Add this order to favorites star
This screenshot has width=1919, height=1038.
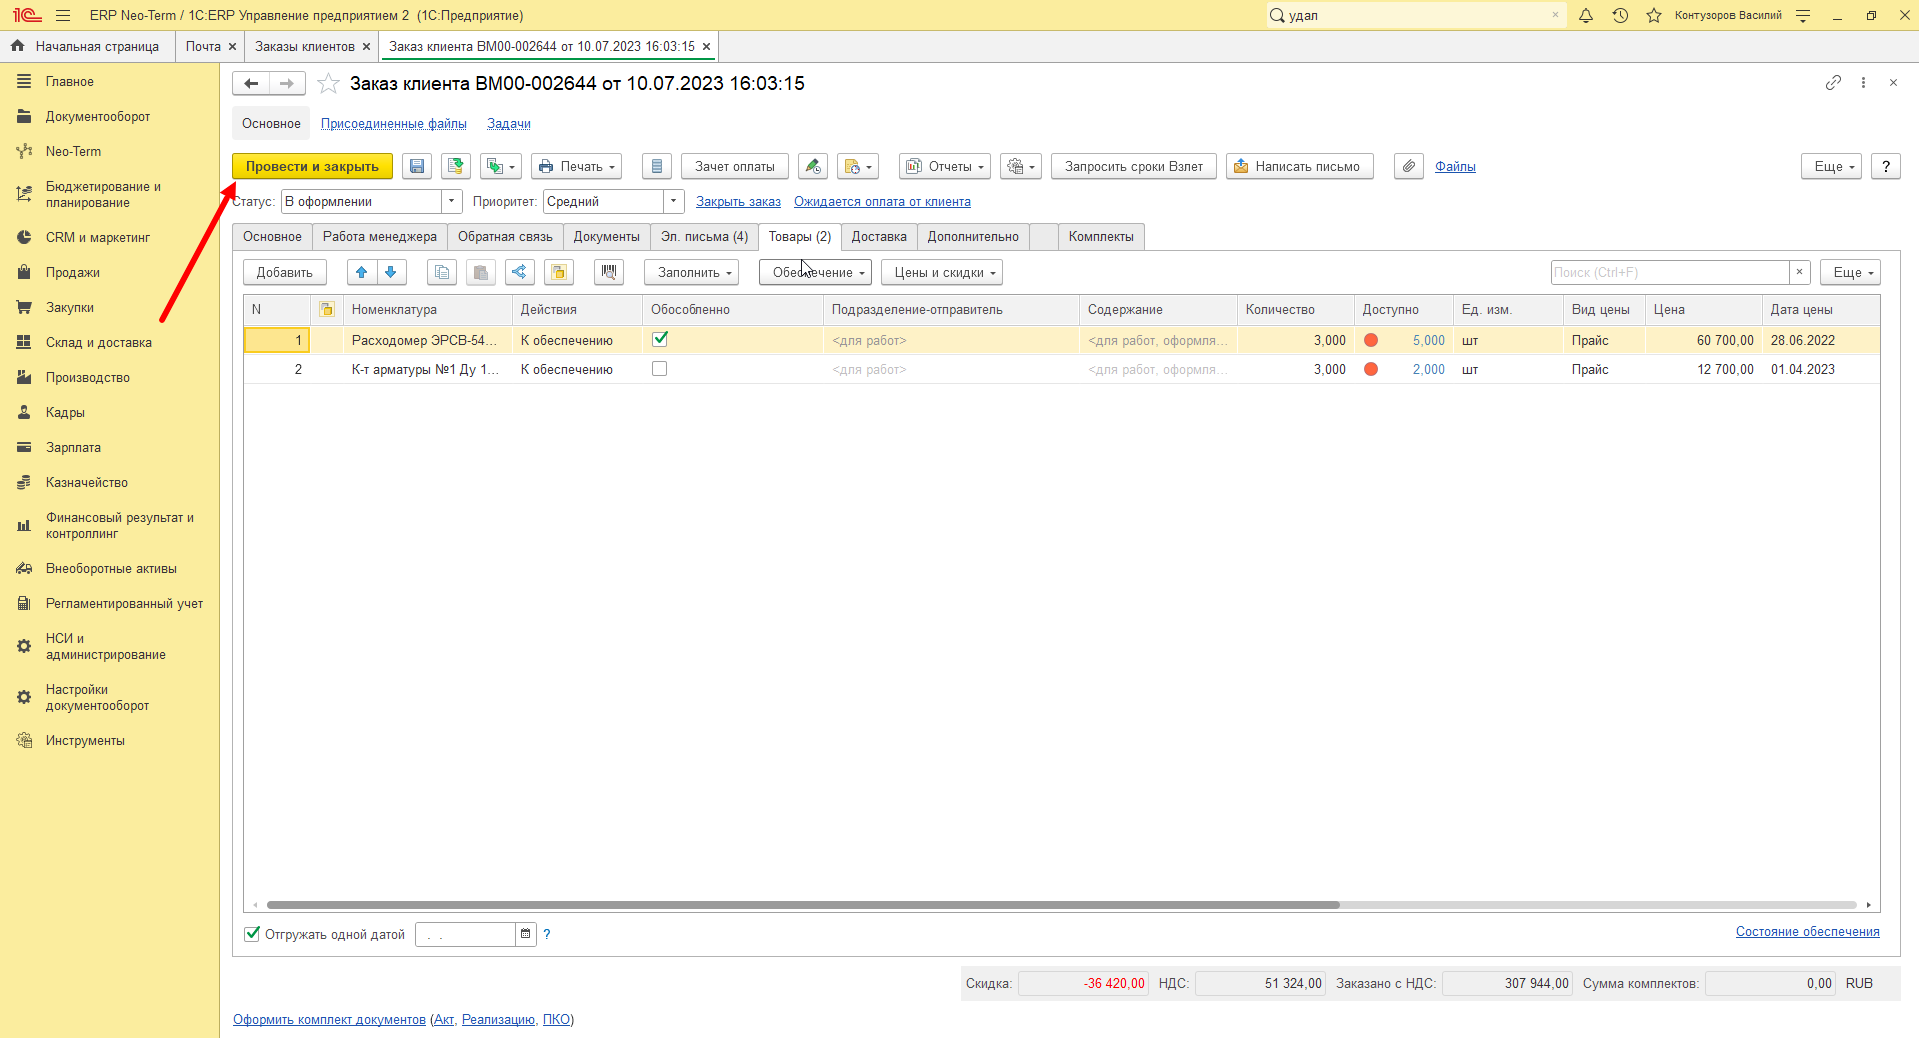click(328, 84)
